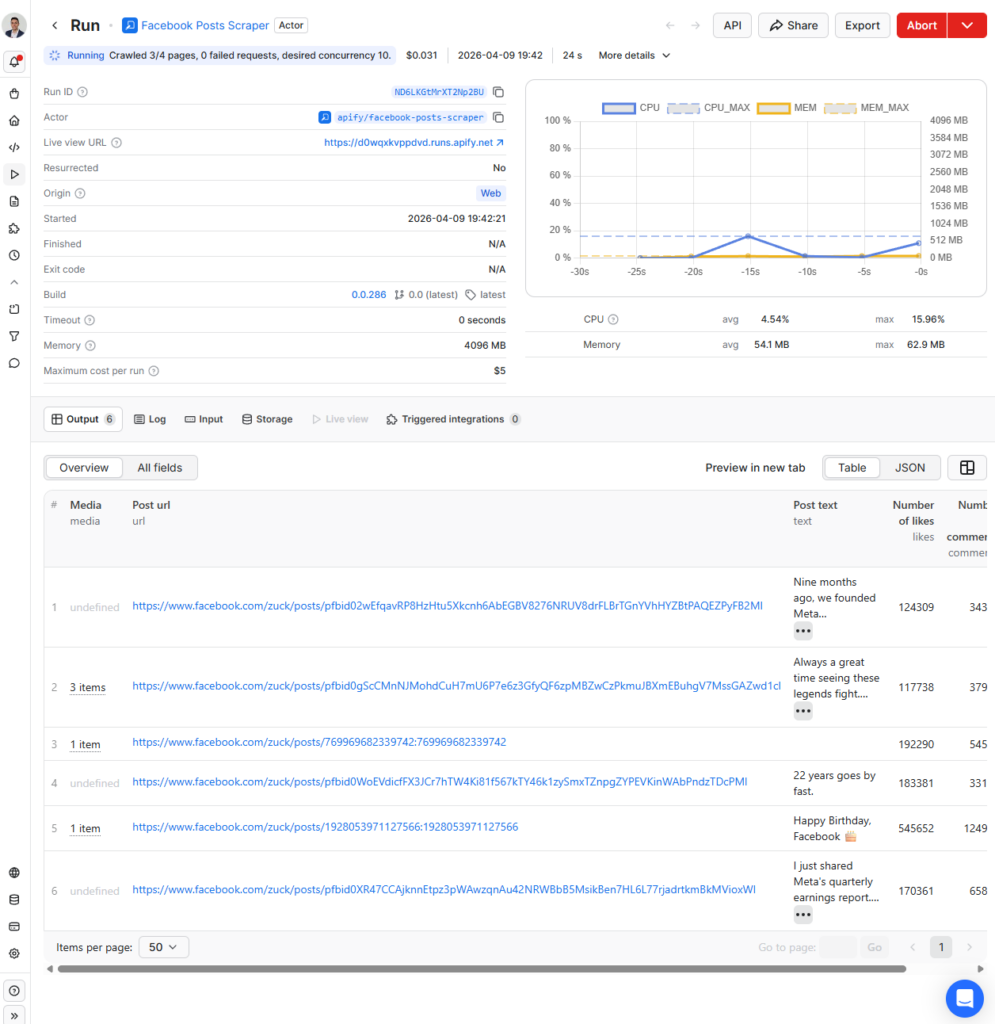Switch output to Table format
Image resolution: width=995 pixels, height=1024 pixels.
[852, 468]
